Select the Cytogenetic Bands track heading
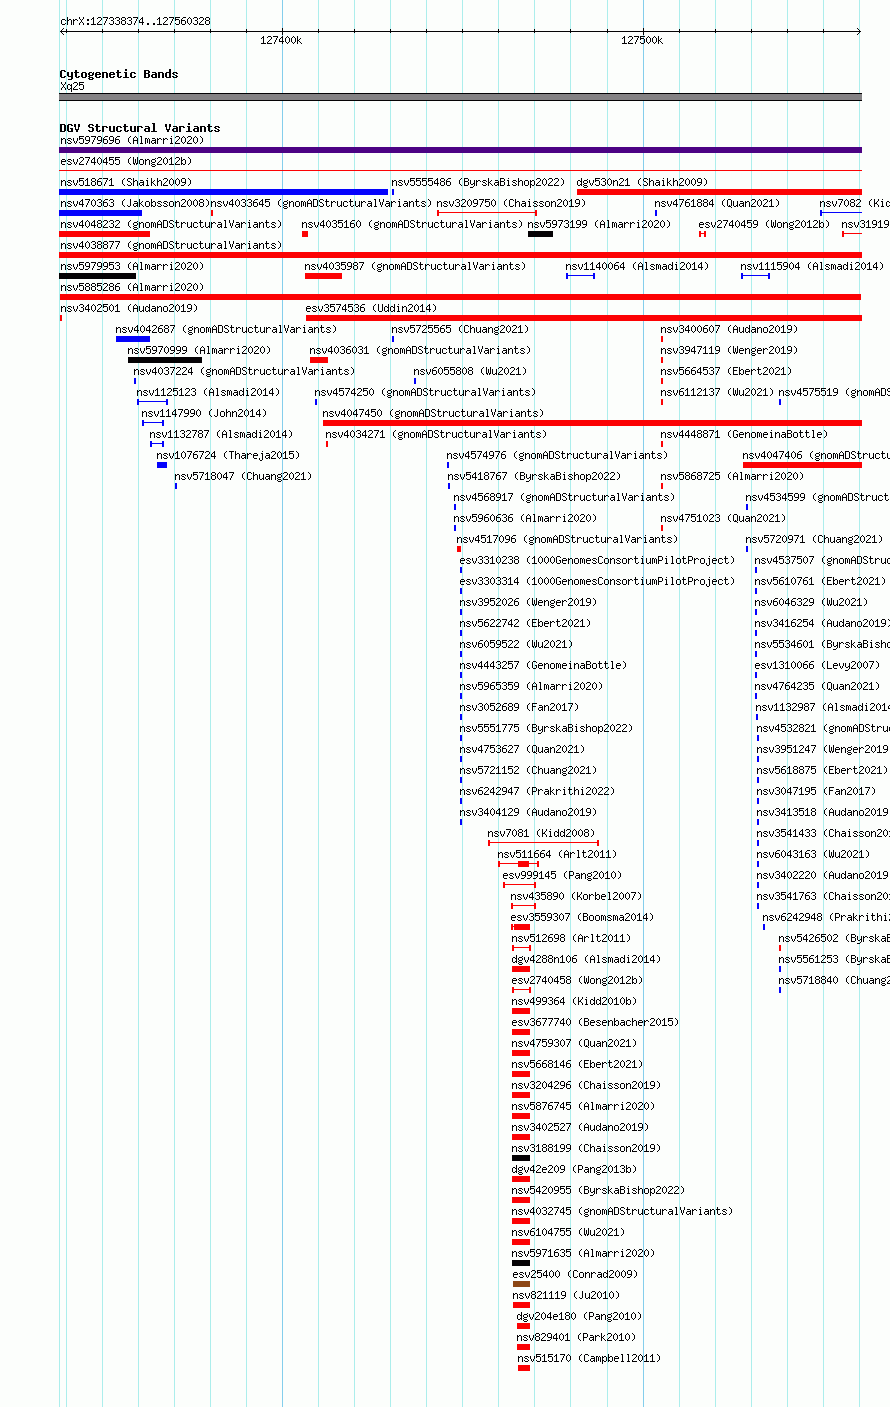This screenshot has height=1407, width=890. tap(119, 74)
